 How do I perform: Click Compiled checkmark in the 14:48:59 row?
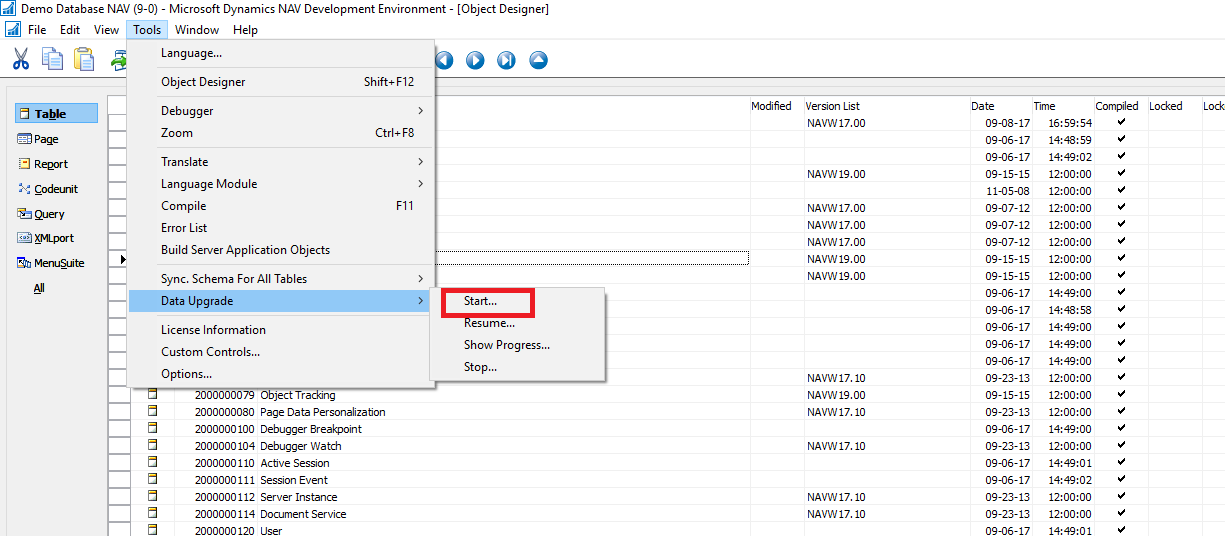tap(1121, 139)
